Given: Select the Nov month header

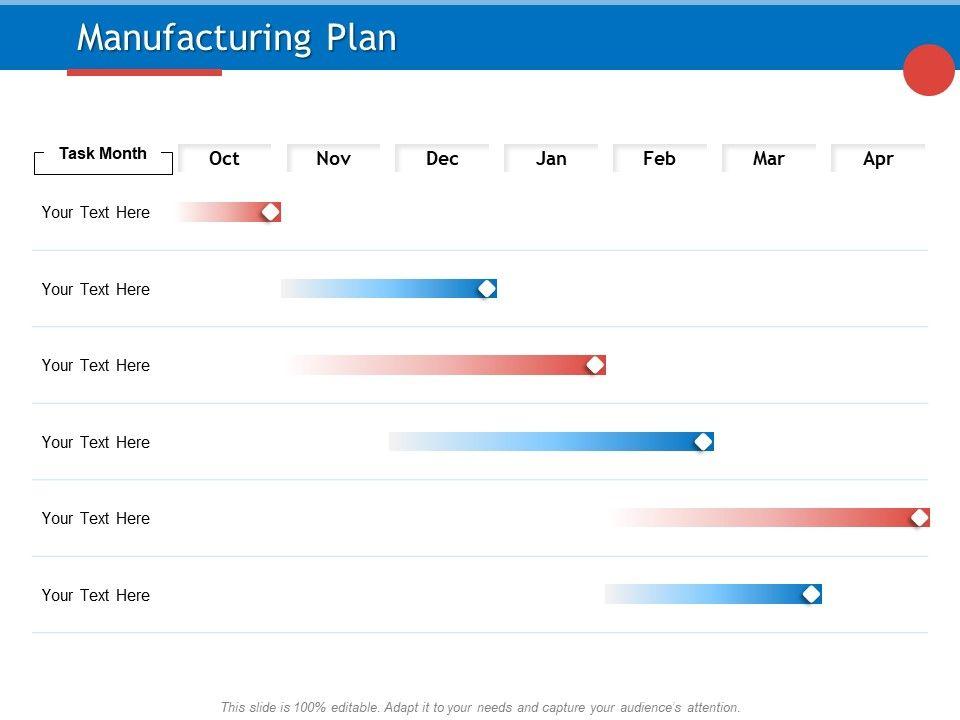Looking at the screenshot, I should pos(333,158).
